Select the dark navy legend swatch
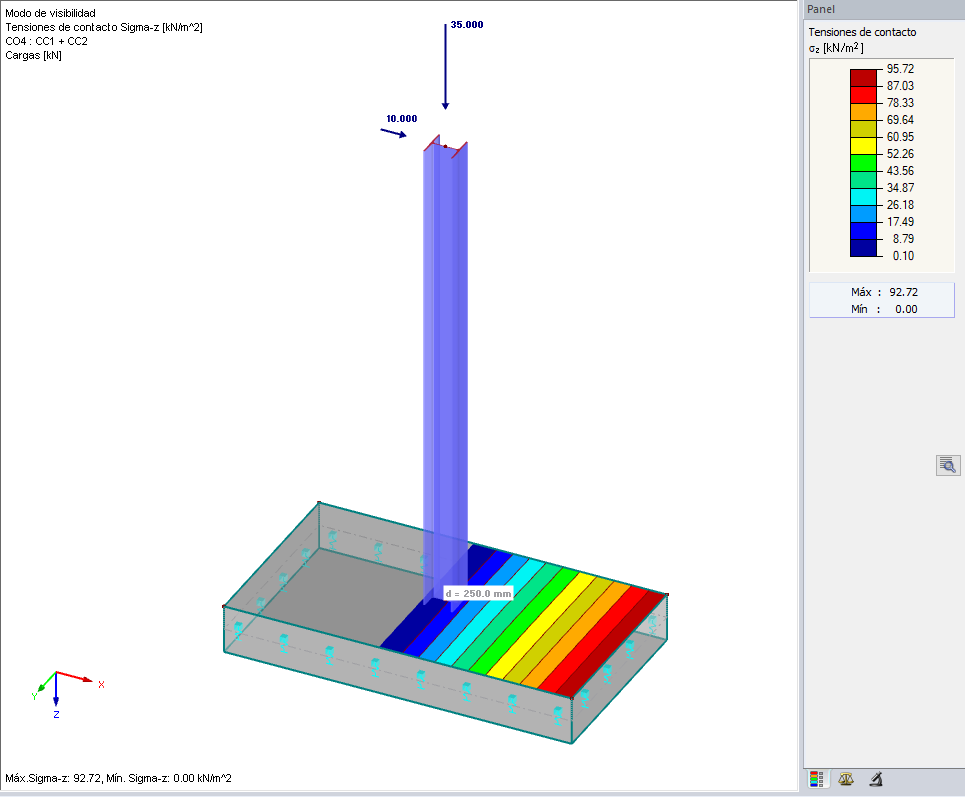 pyautogui.click(x=863, y=247)
